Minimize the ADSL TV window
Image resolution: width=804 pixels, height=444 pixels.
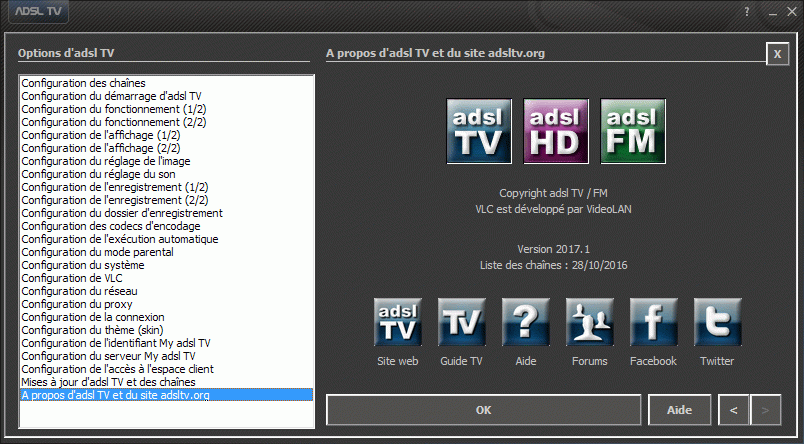[x=773, y=12]
